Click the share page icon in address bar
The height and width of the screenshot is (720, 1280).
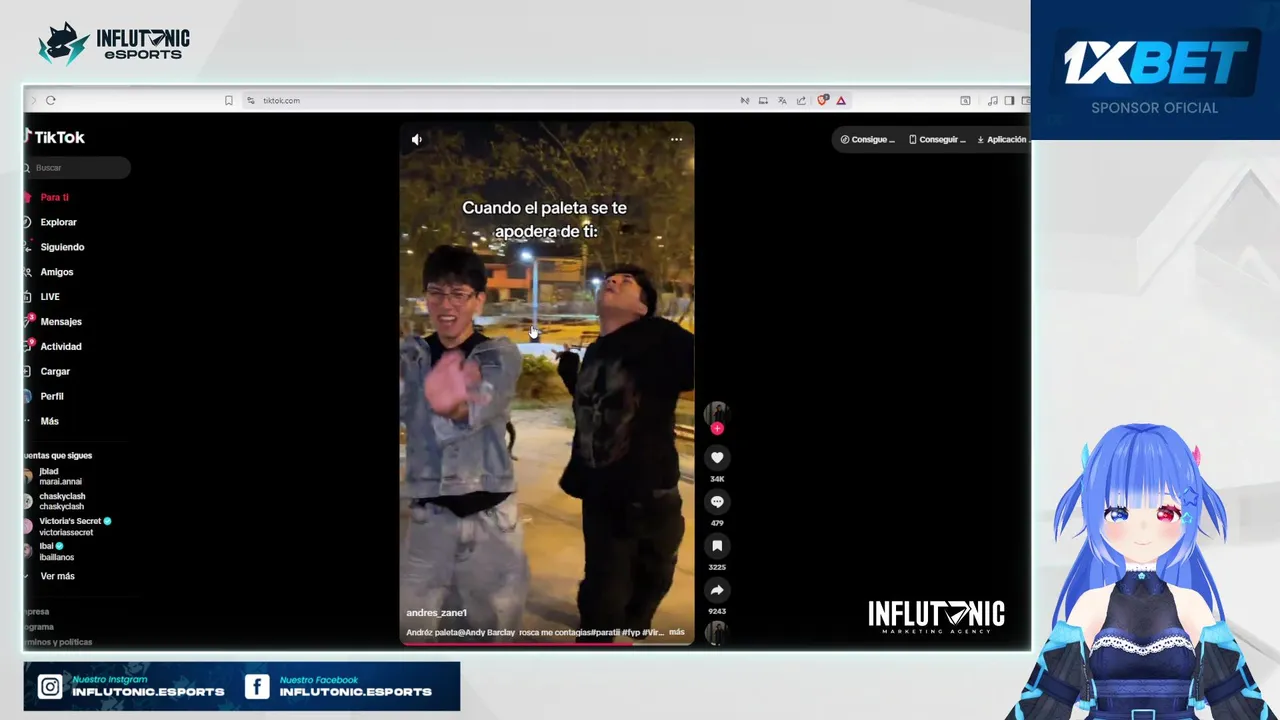point(801,100)
